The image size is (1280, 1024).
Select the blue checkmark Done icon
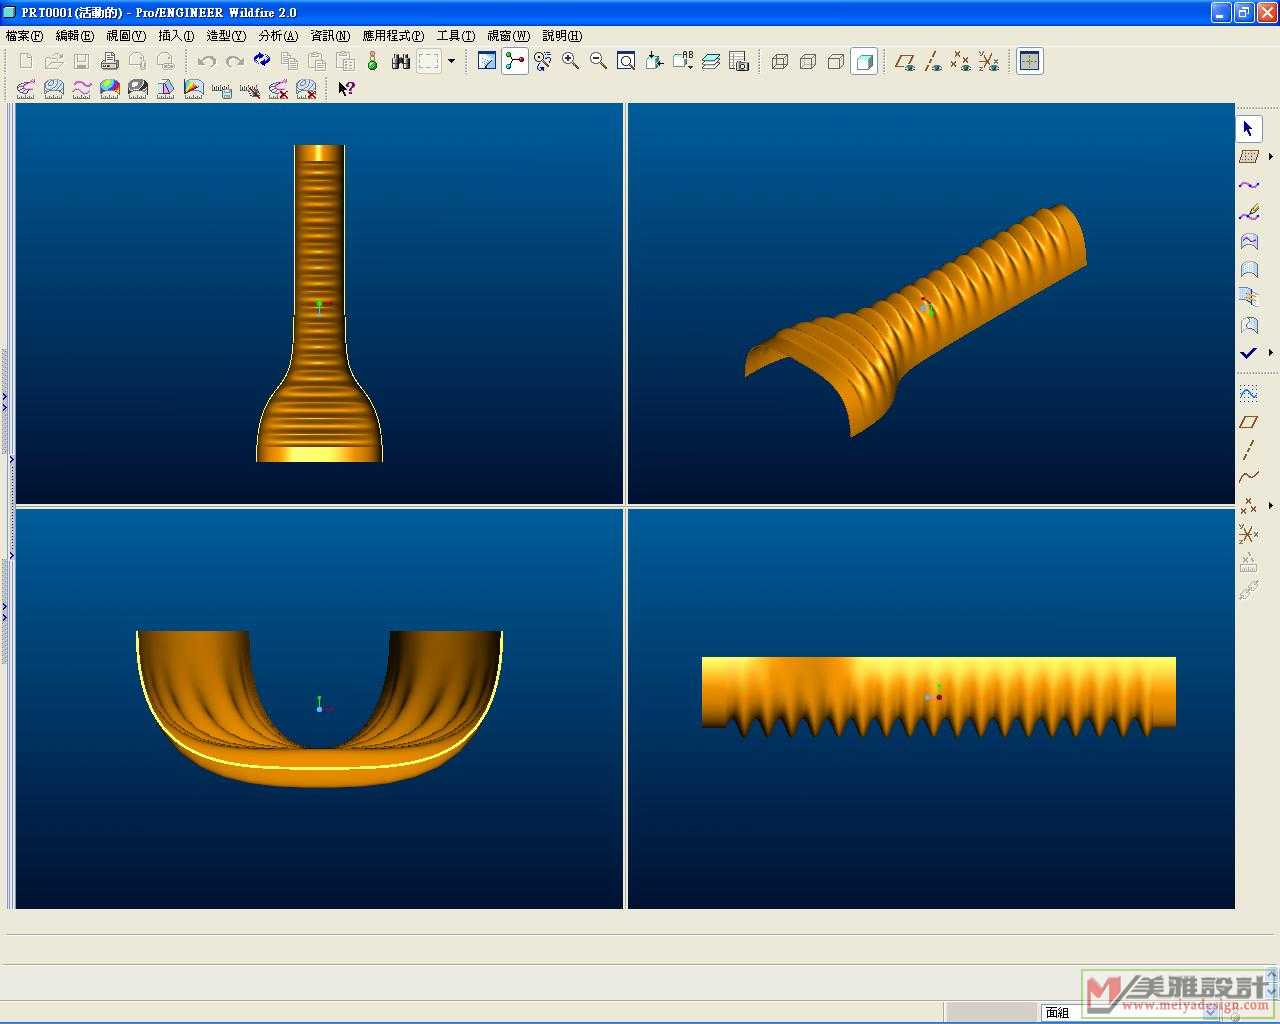[1248, 353]
